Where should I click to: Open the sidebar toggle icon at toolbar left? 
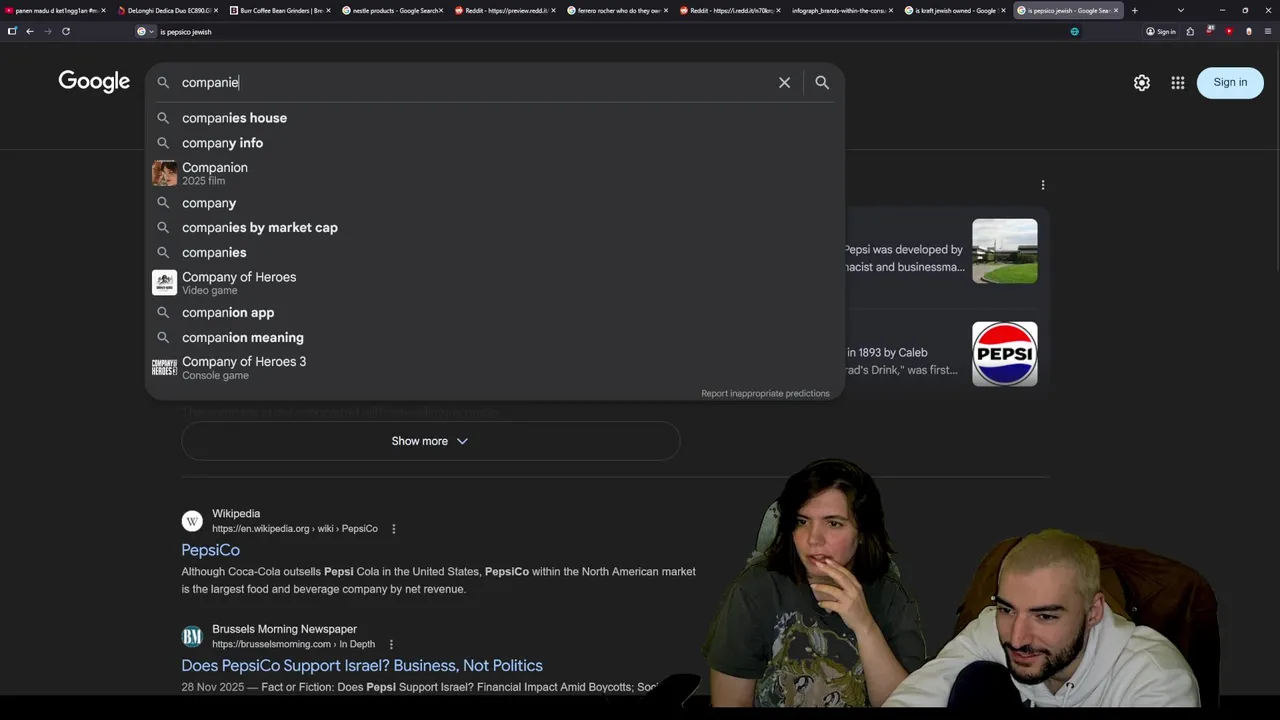click(x=12, y=31)
